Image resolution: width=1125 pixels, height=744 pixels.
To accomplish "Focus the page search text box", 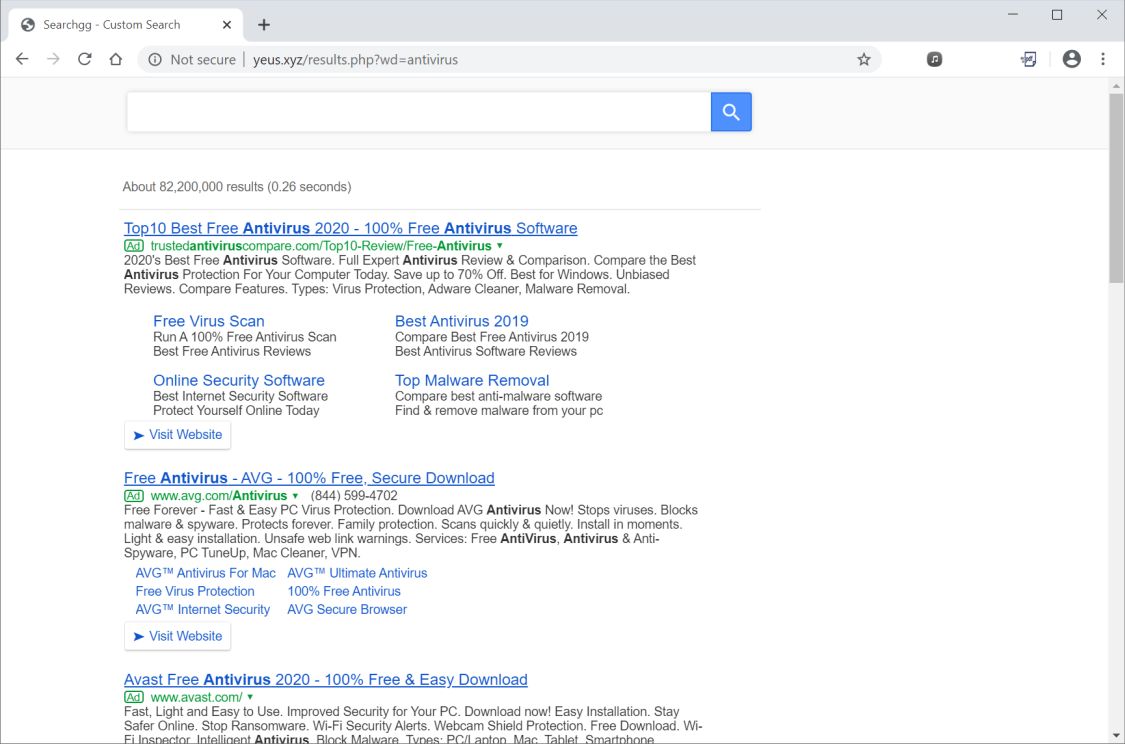I will point(419,112).
